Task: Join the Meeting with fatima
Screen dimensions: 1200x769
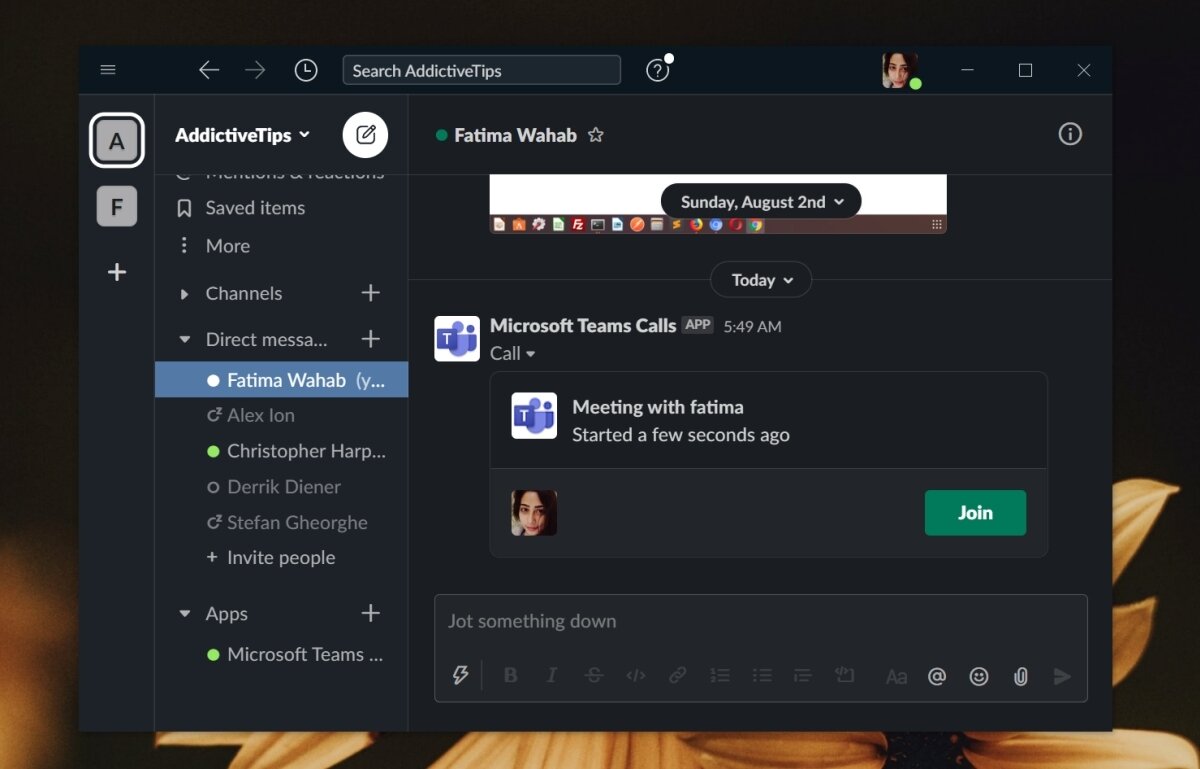Action: coord(974,512)
